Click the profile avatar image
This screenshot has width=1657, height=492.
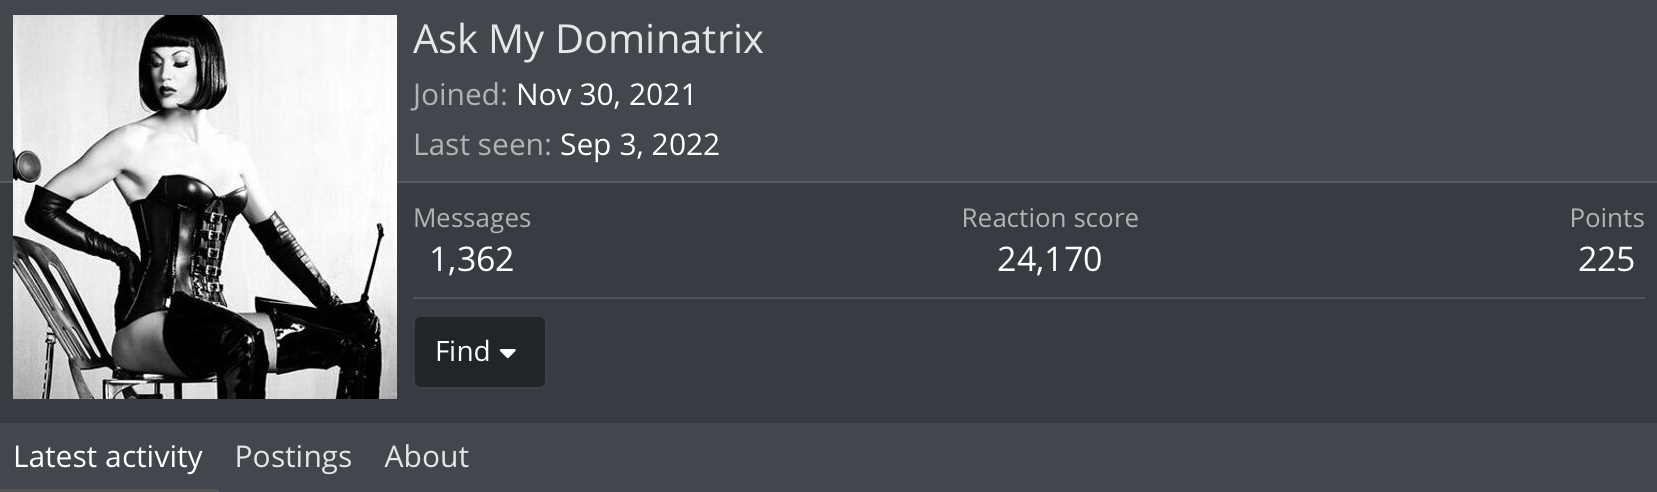point(205,207)
